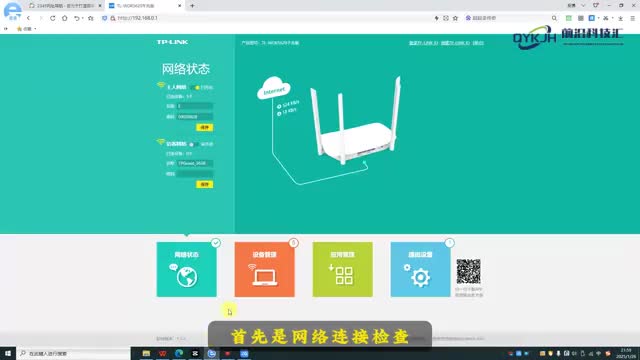Open a new browser tab with plus
Image resolution: width=640 pixels, height=360 pixels.
192,6
